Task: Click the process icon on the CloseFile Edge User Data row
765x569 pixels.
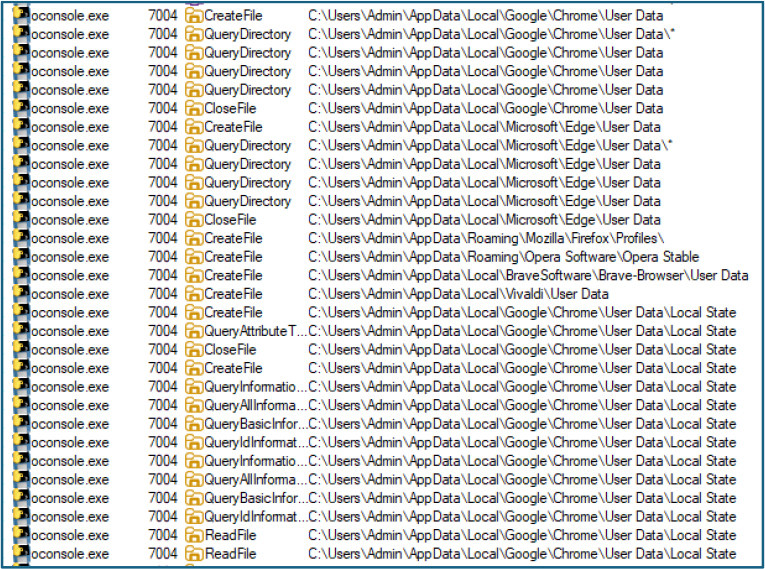Action: click(21, 219)
